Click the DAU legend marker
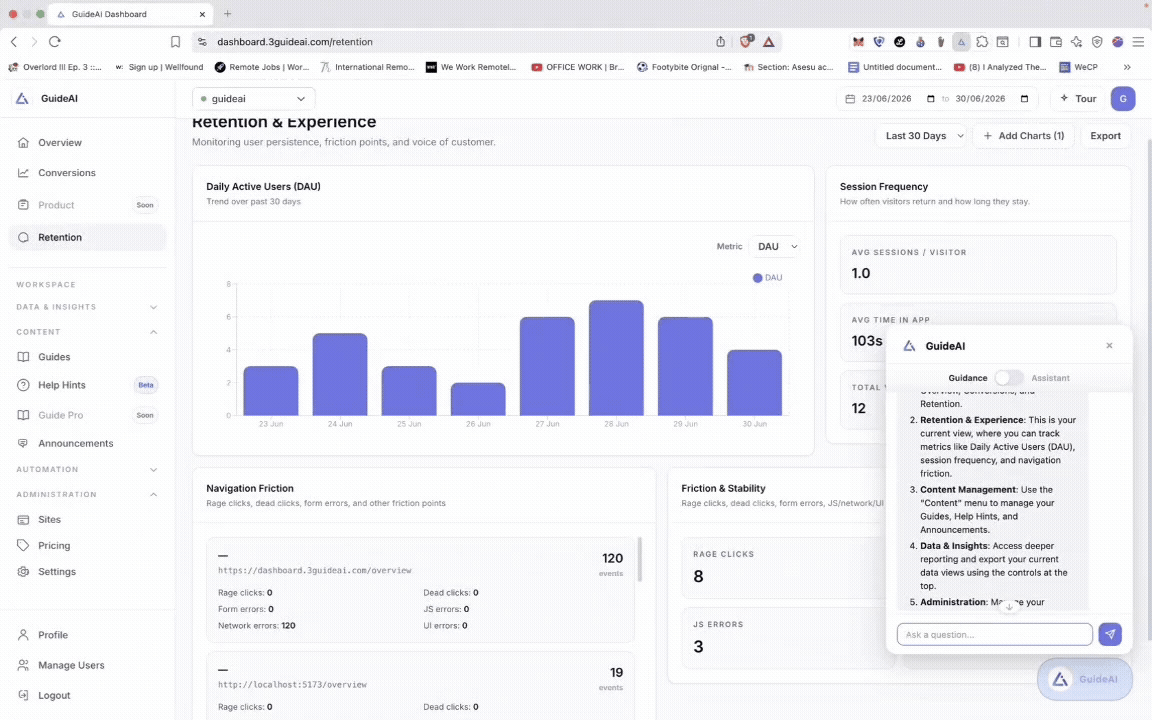This screenshot has width=1152, height=720. coord(757,278)
